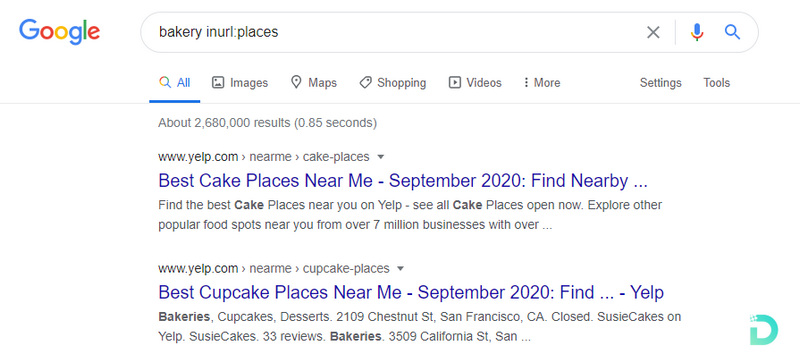
Task: Switch to the Videos tab label
Action: click(484, 83)
